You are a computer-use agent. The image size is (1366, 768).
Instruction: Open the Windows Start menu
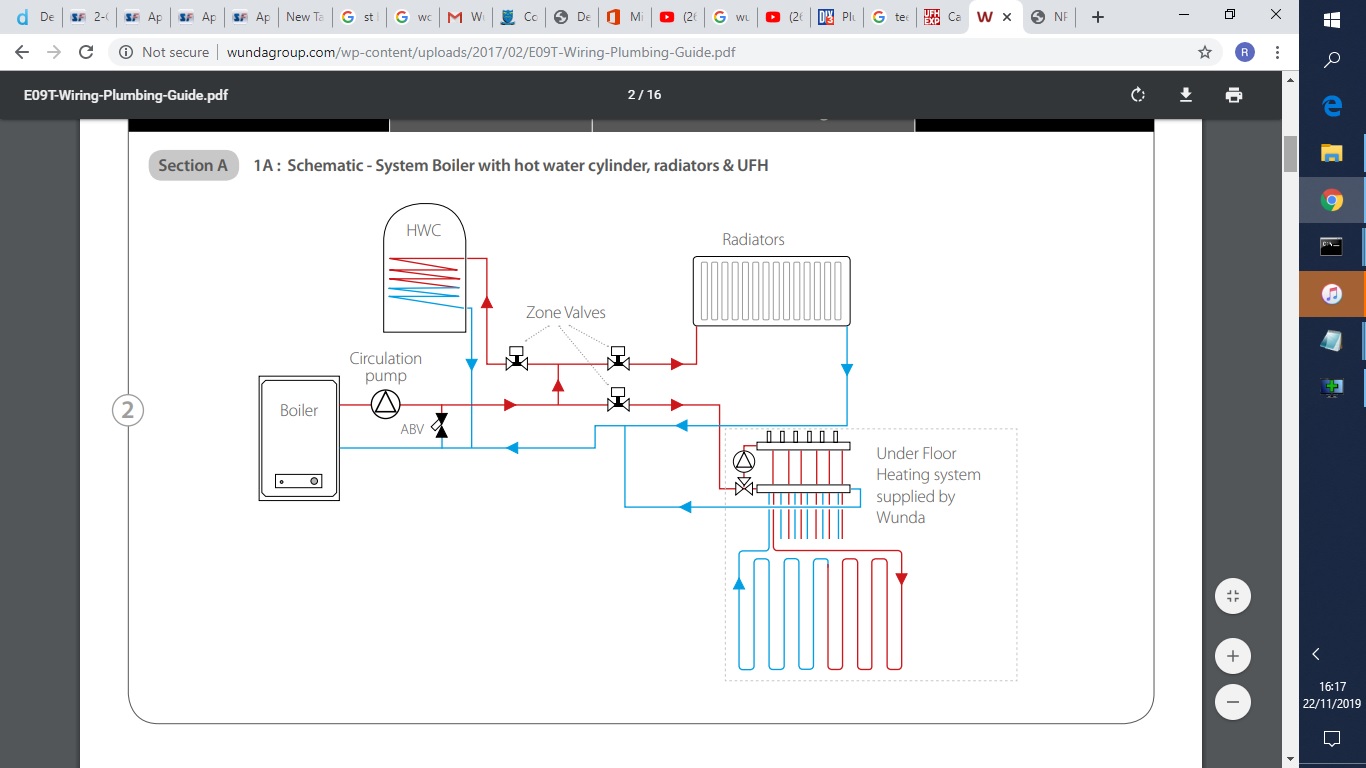[1332, 20]
